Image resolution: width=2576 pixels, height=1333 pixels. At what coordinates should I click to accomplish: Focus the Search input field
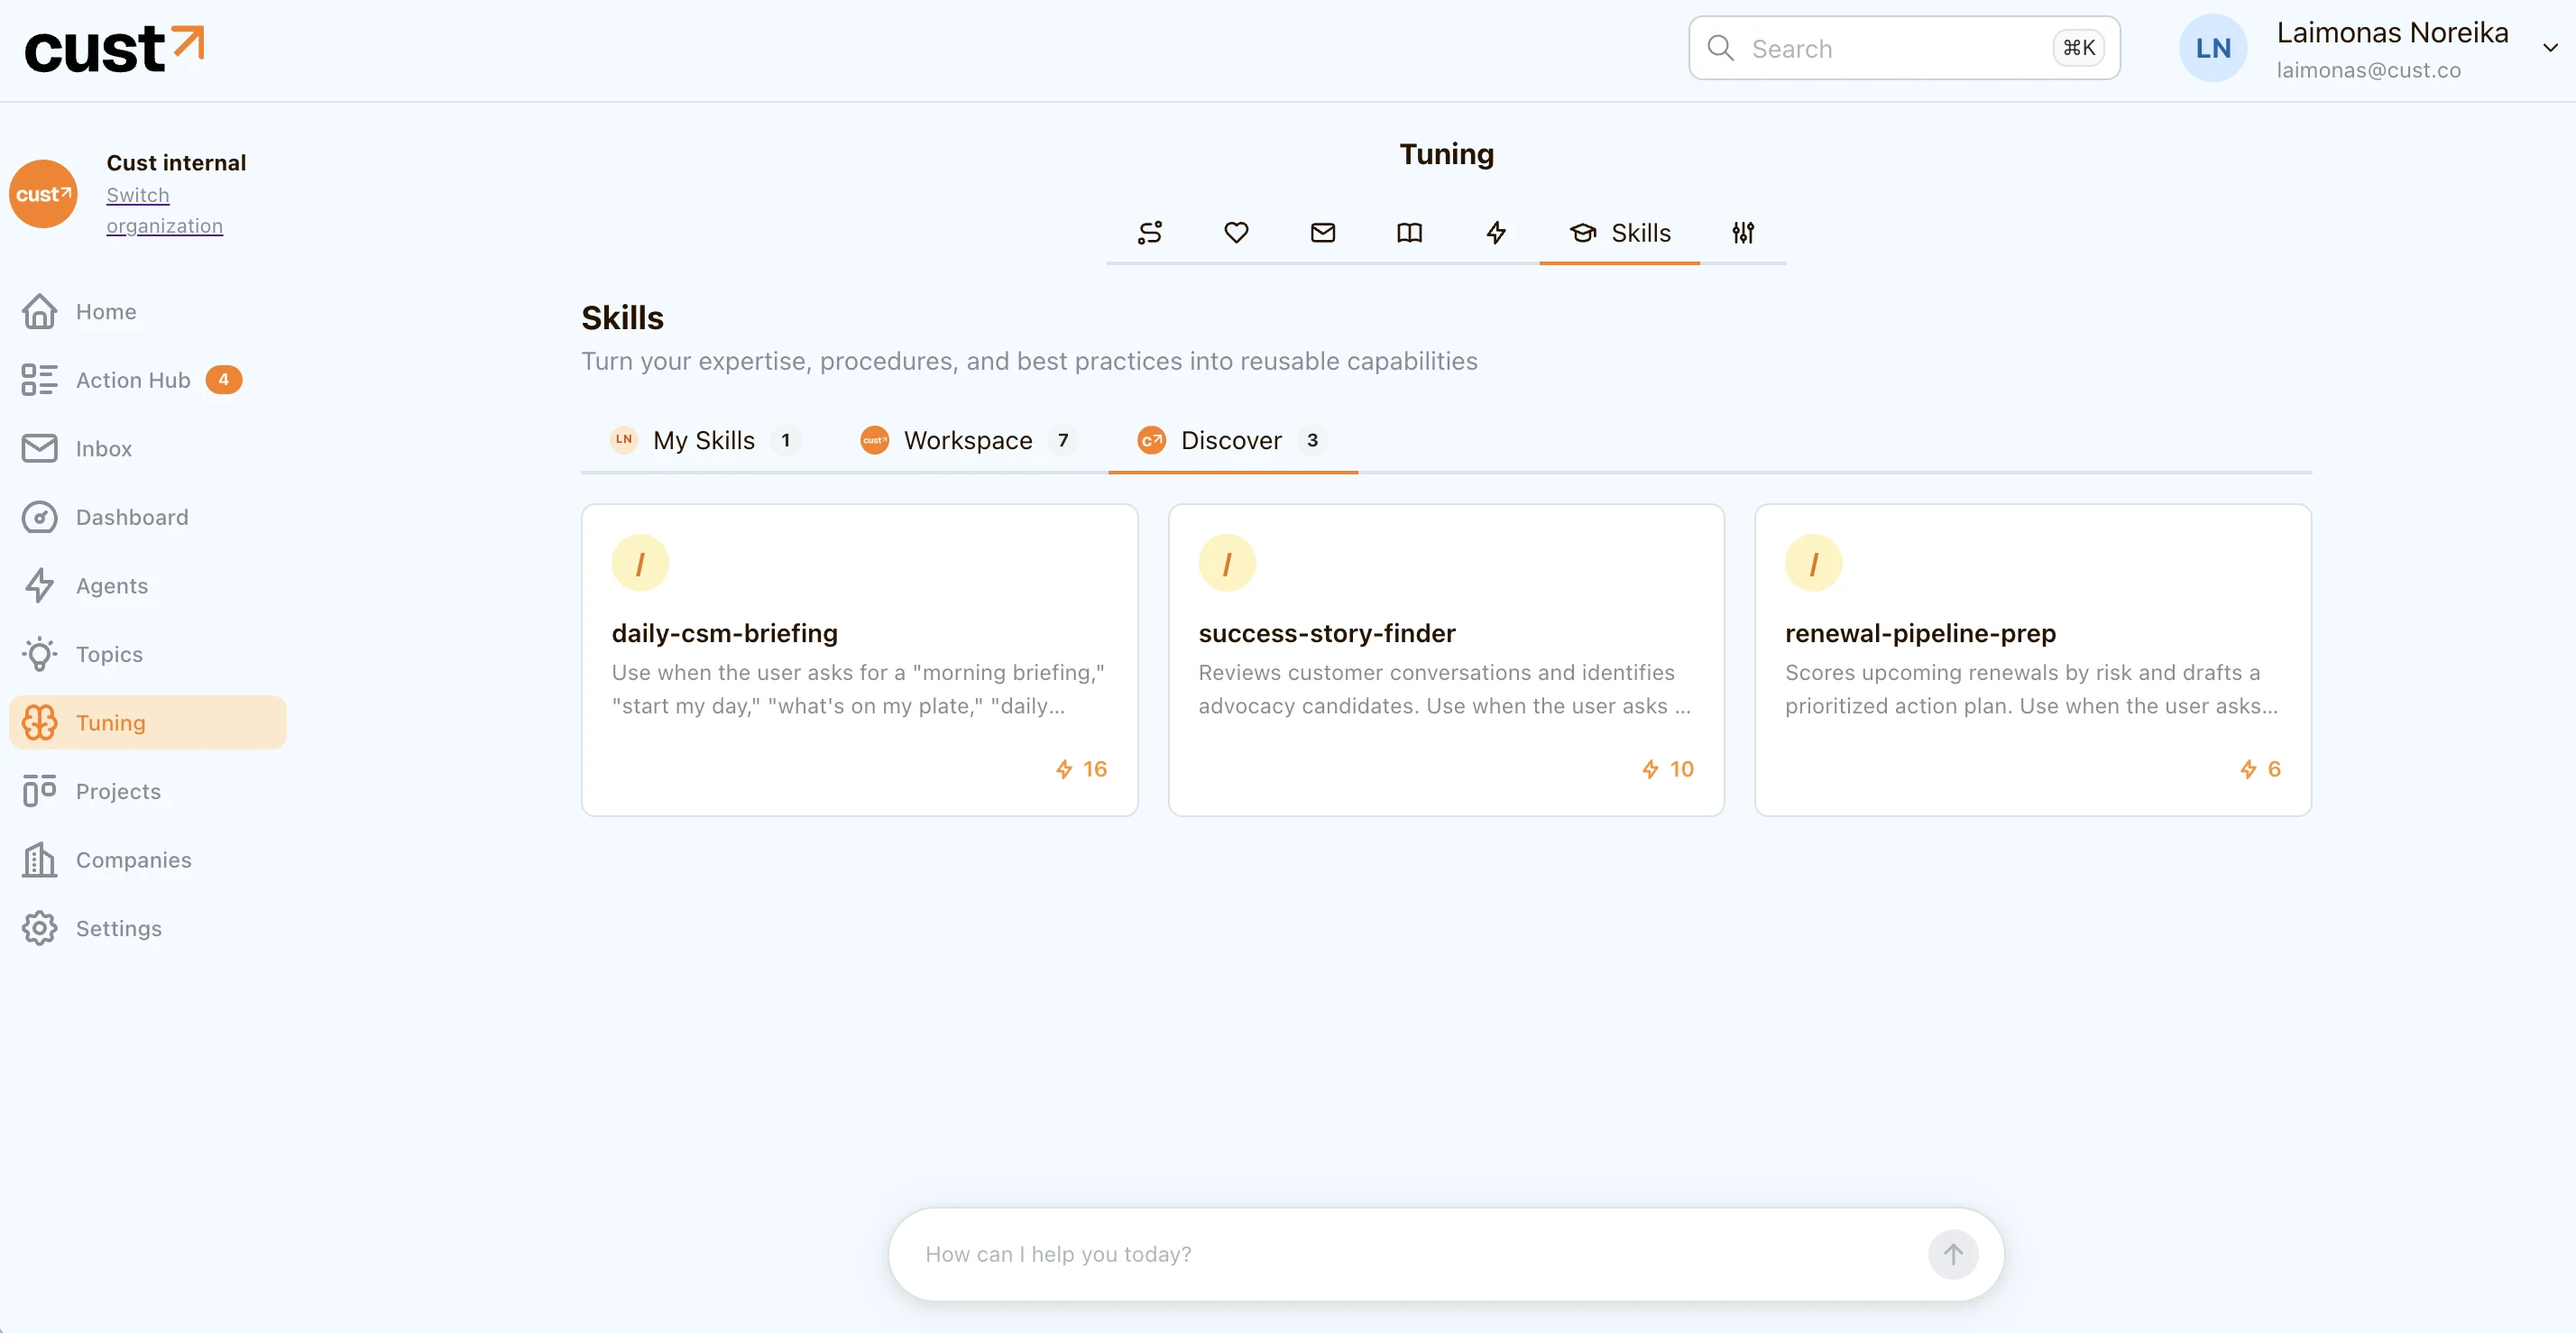[x=1904, y=48]
